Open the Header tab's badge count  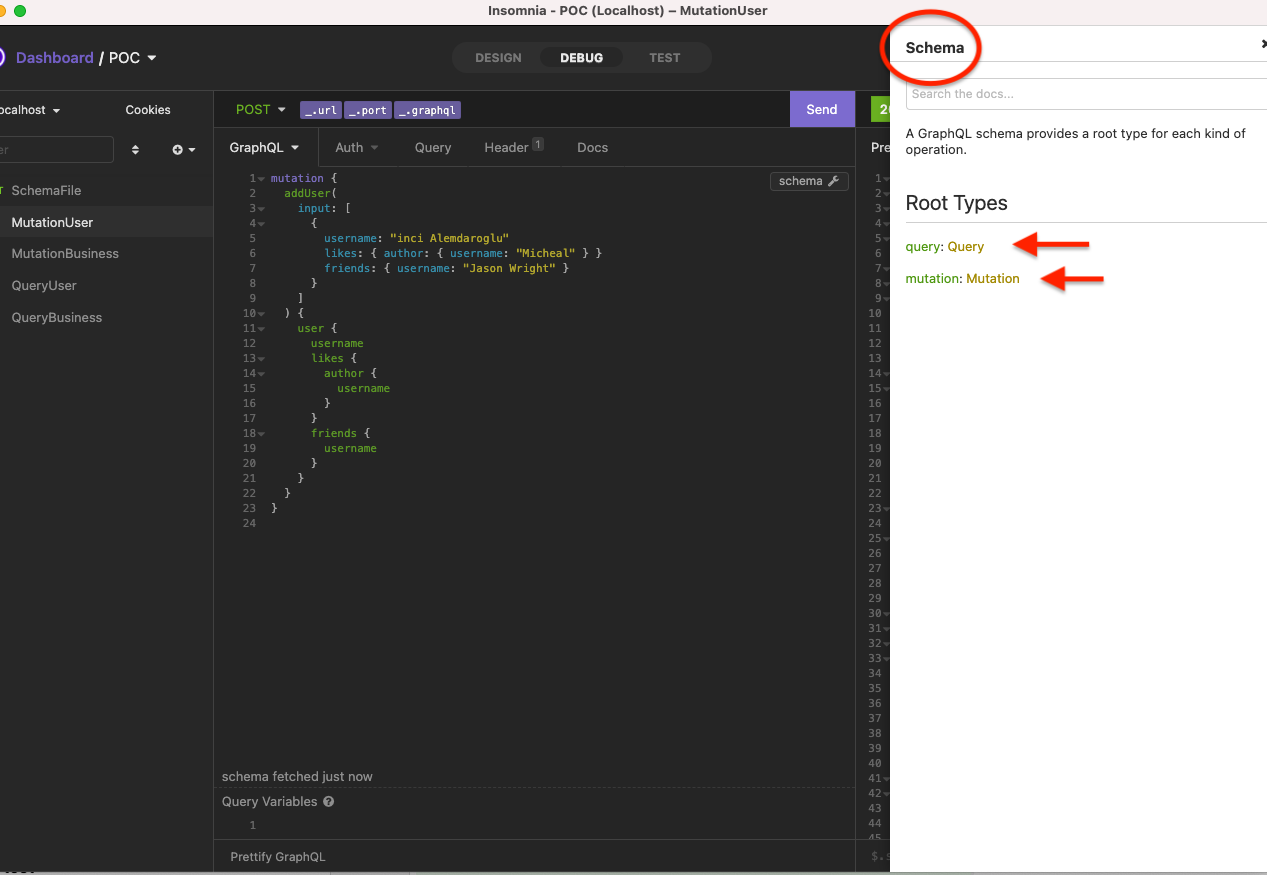(x=536, y=142)
